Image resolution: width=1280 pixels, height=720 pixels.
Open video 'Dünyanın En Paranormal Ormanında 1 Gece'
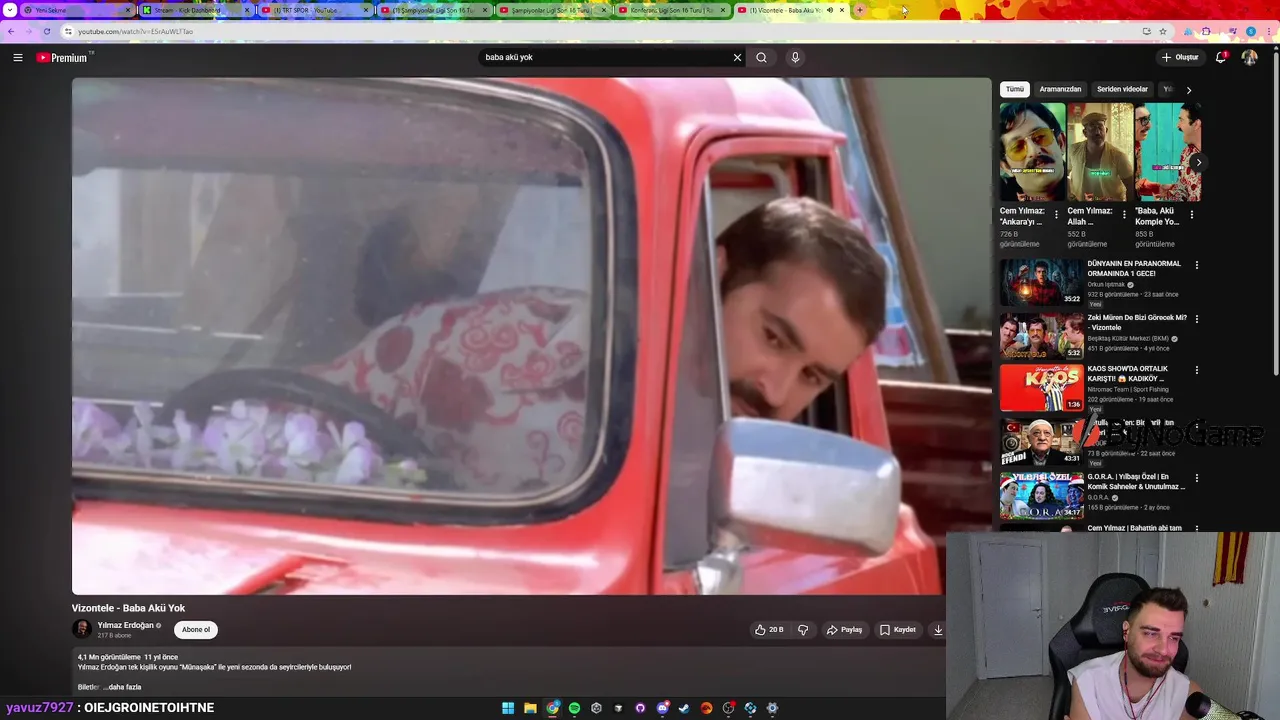1042,282
